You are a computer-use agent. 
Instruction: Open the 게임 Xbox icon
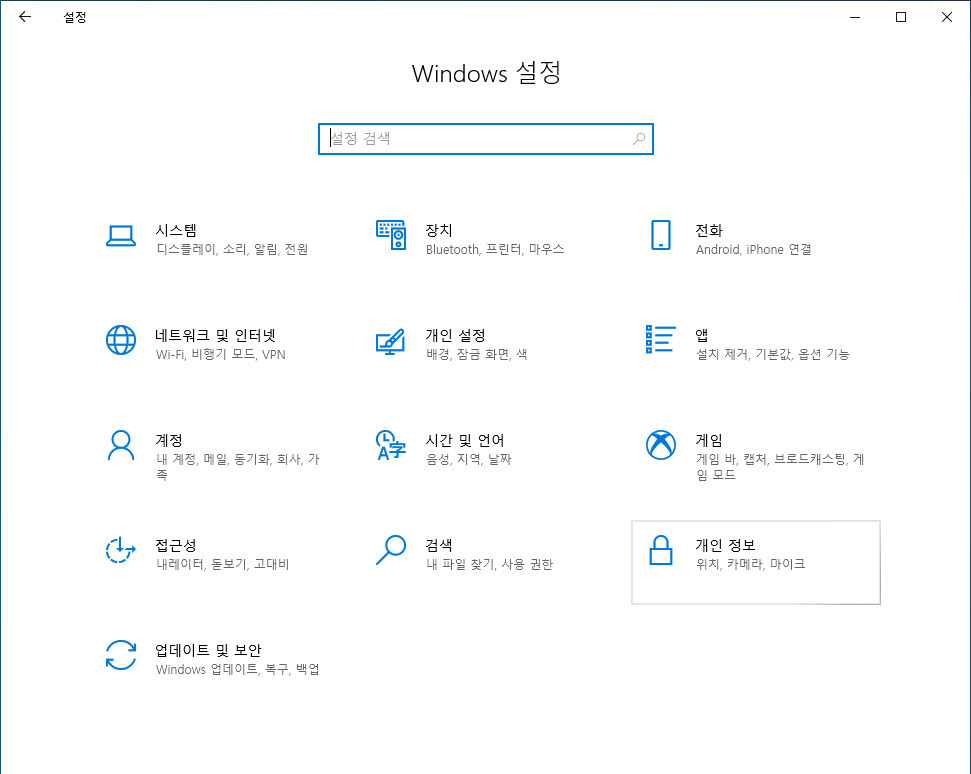tap(661, 445)
